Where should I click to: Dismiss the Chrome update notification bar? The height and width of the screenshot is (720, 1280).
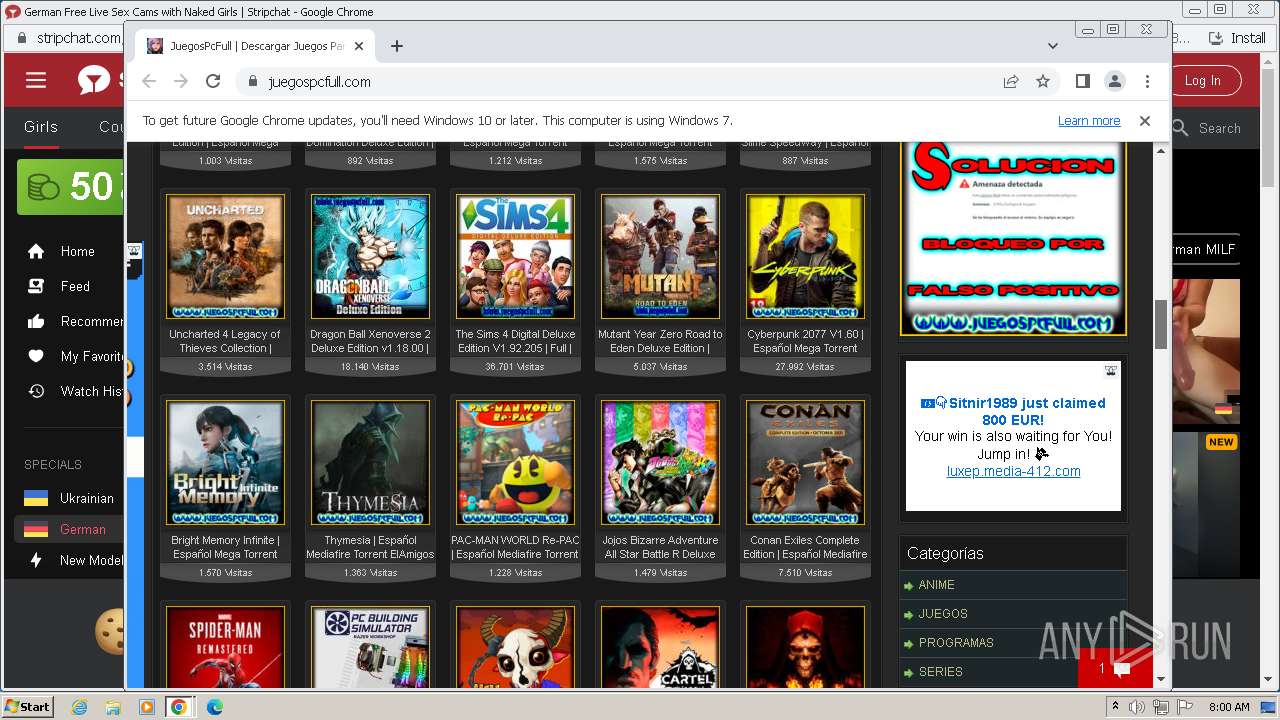click(1145, 120)
